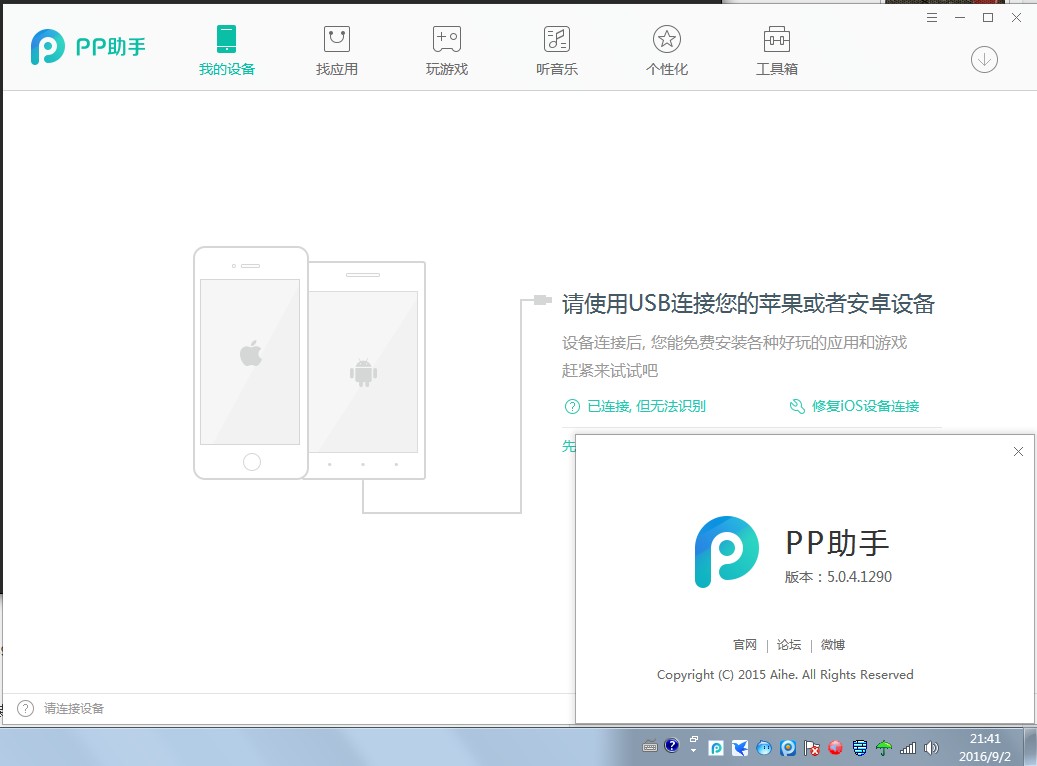Screen dimensions: 1037x766
Task: Click the help icon in the status bar
Action: [x=25, y=708]
